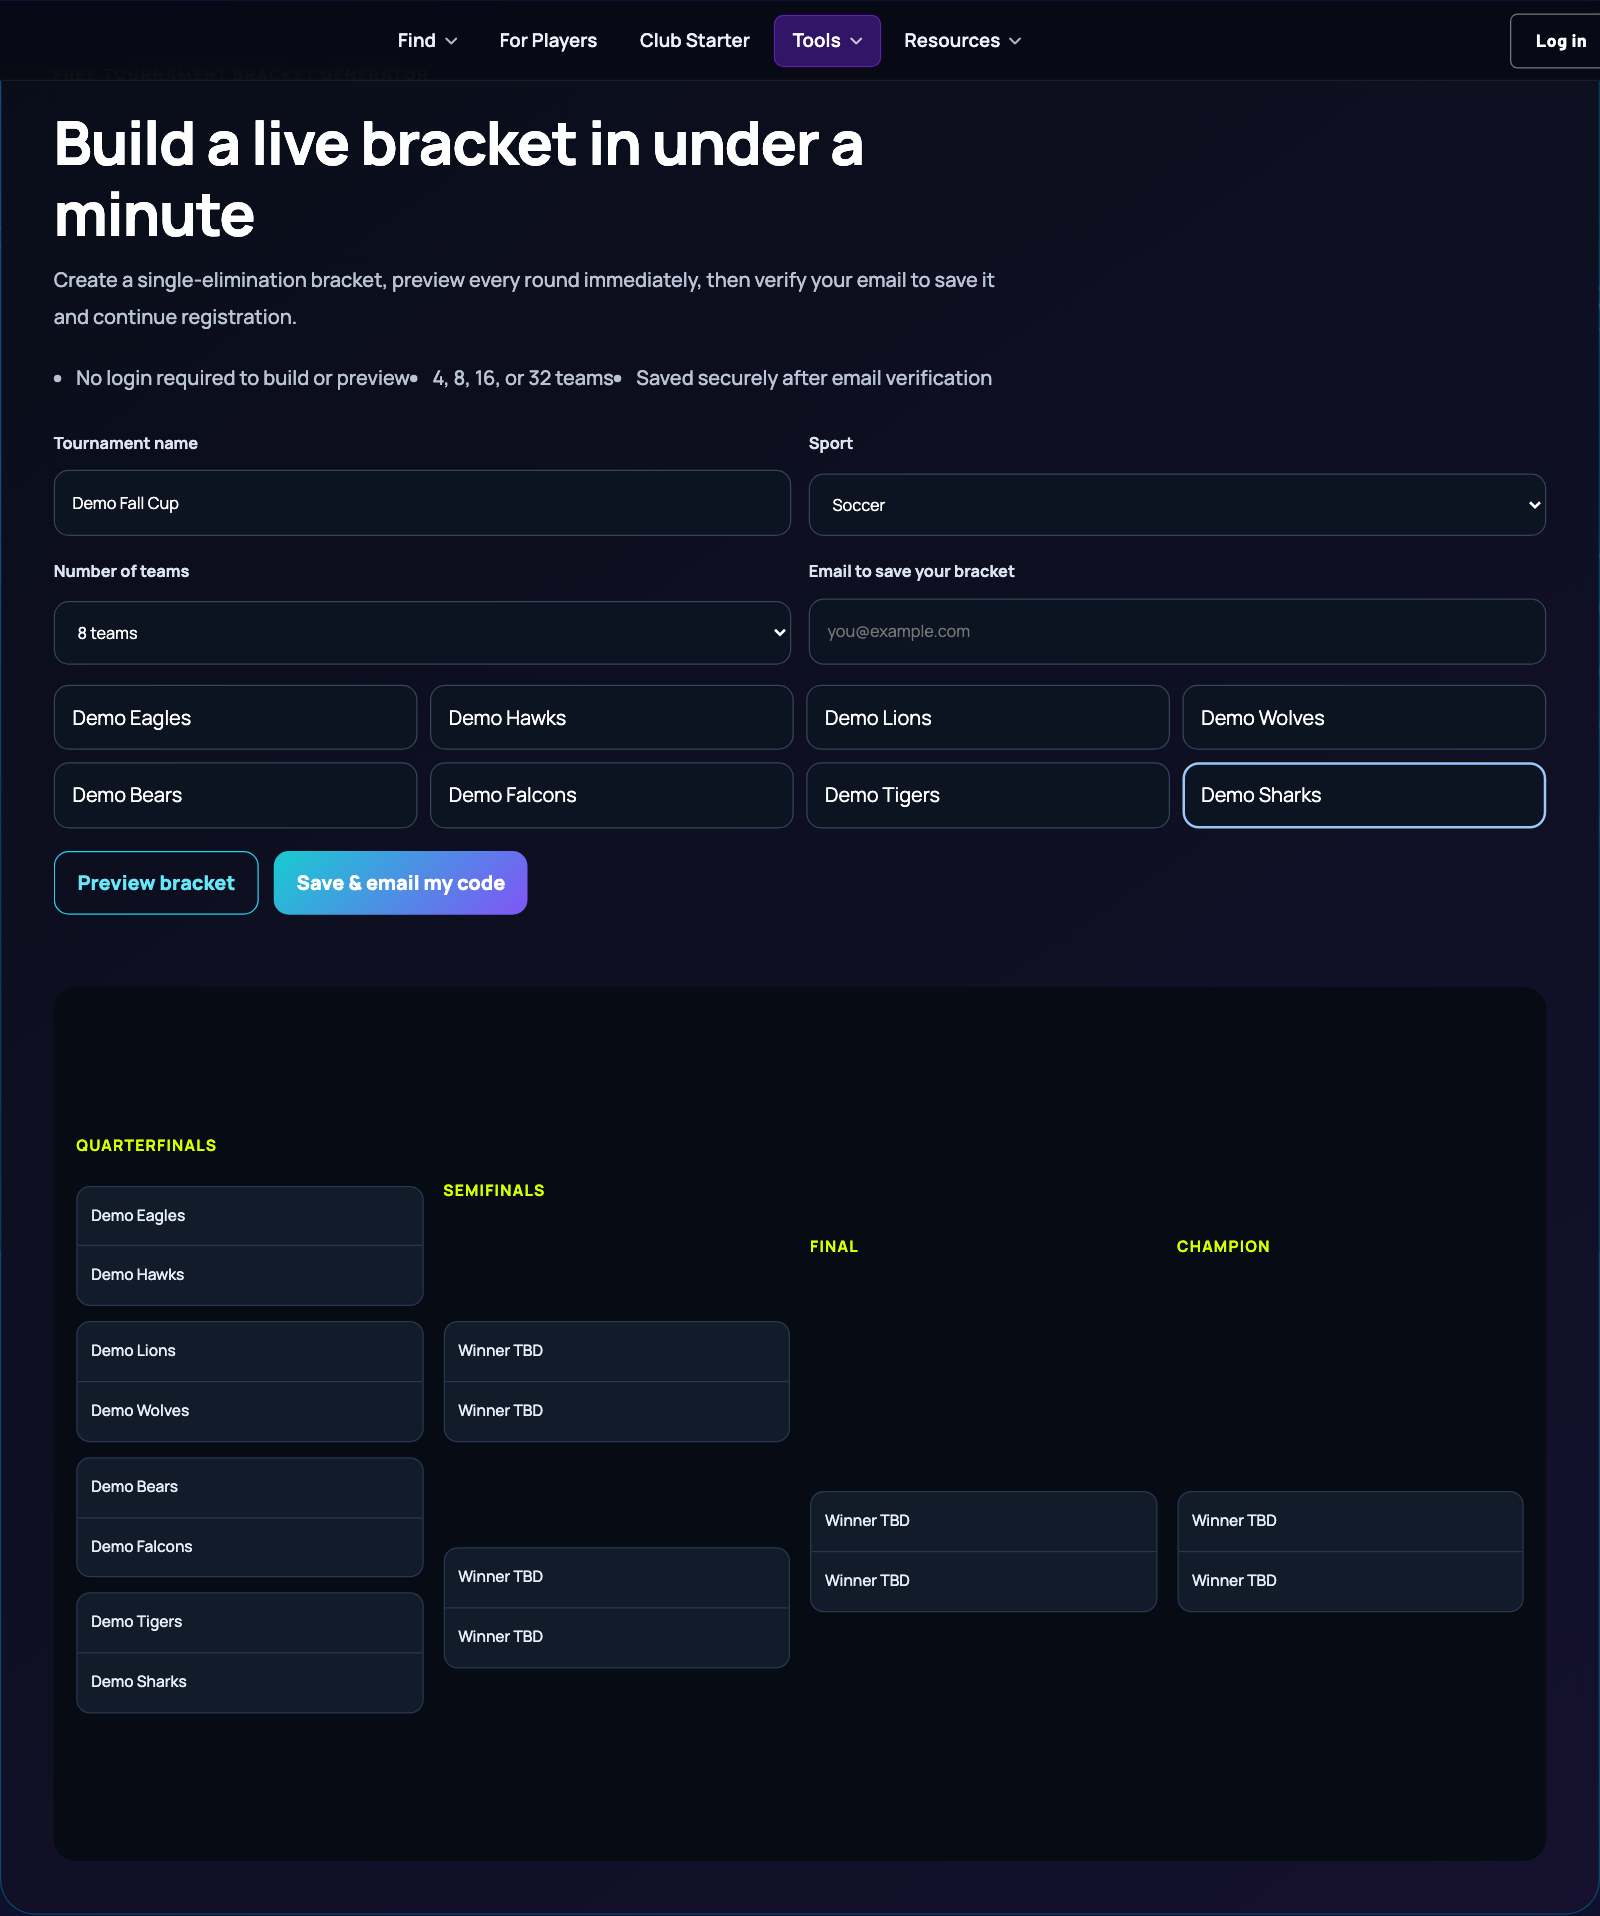Expand the Tools menu

[827, 41]
